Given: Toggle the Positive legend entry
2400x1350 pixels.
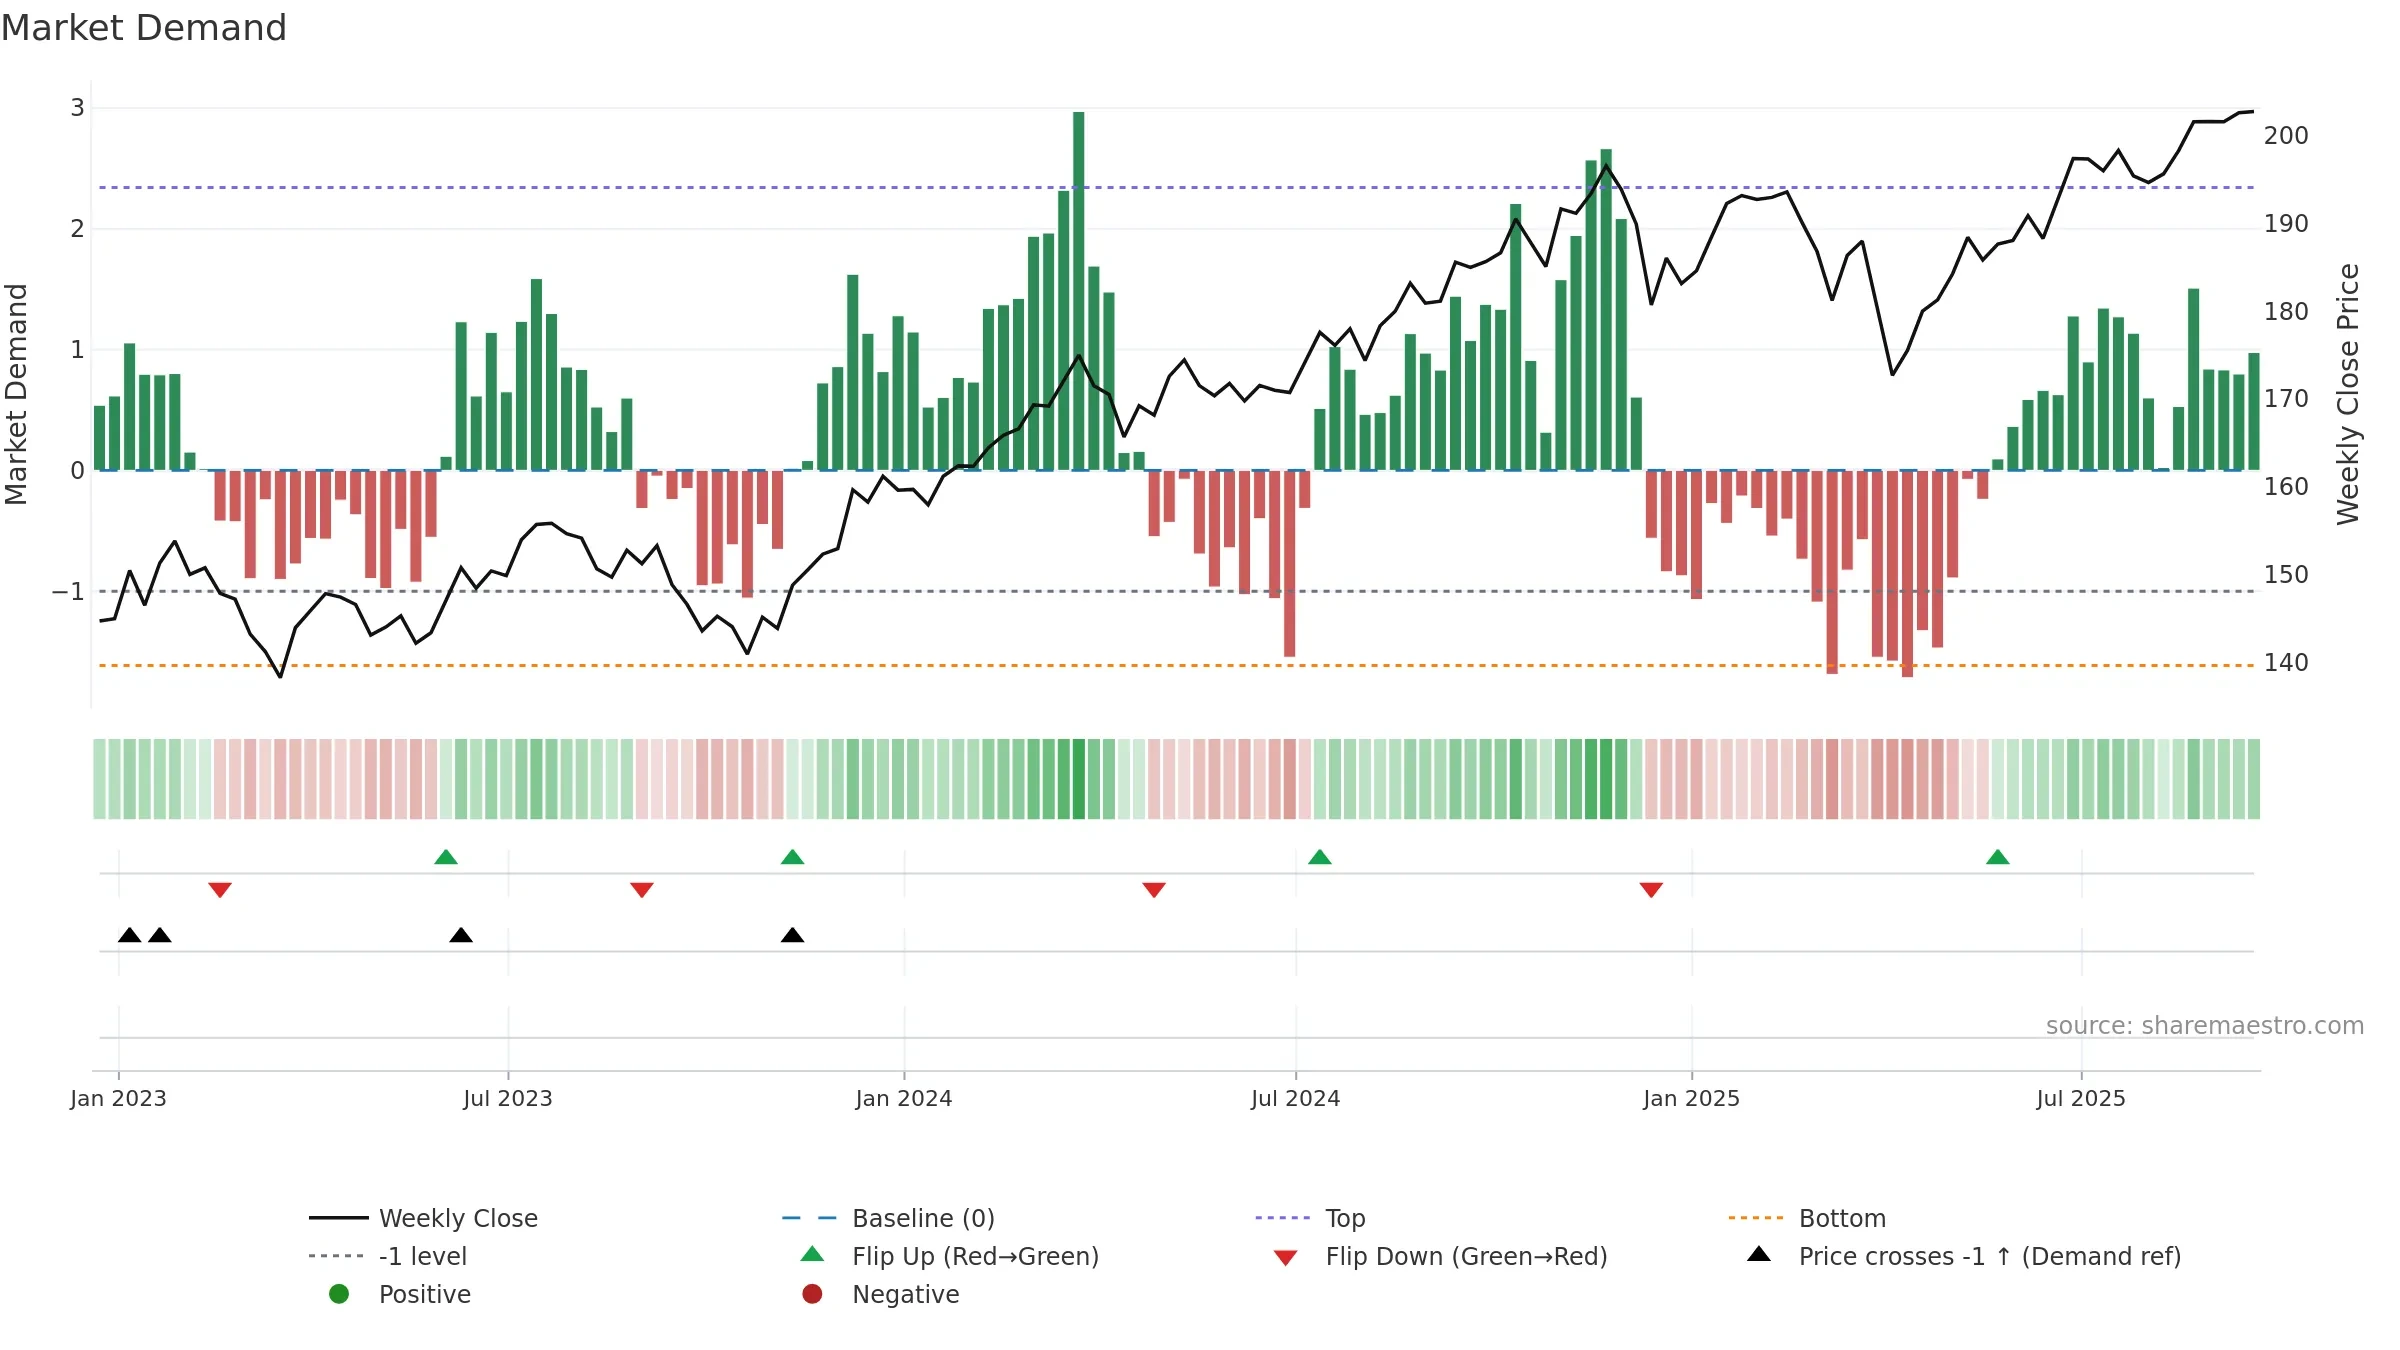Looking at the screenshot, I should click(400, 1294).
